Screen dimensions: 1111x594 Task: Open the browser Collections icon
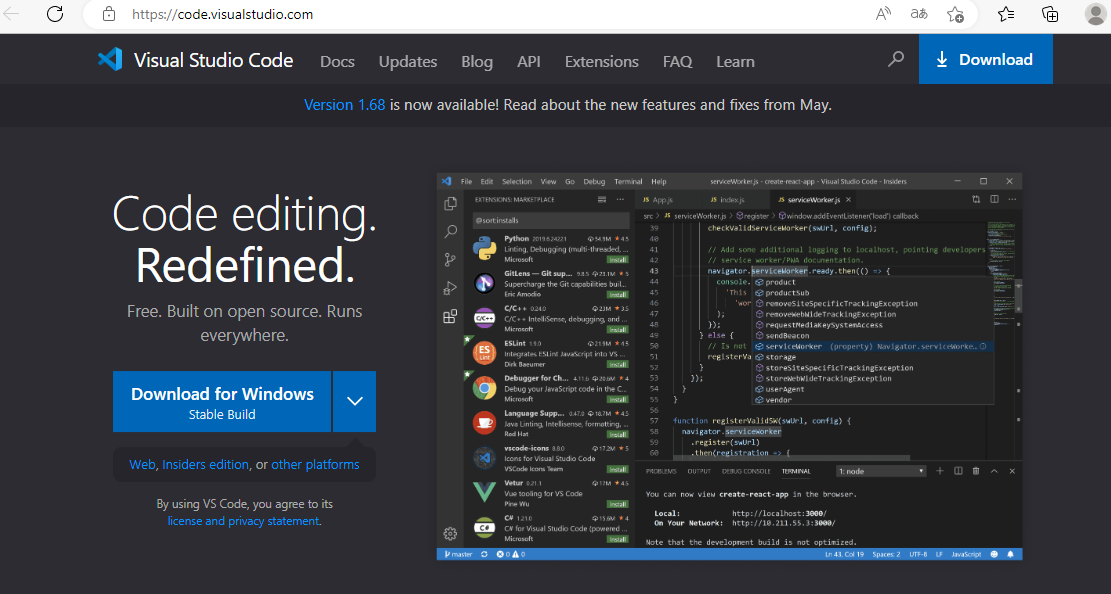(1049, 14)
